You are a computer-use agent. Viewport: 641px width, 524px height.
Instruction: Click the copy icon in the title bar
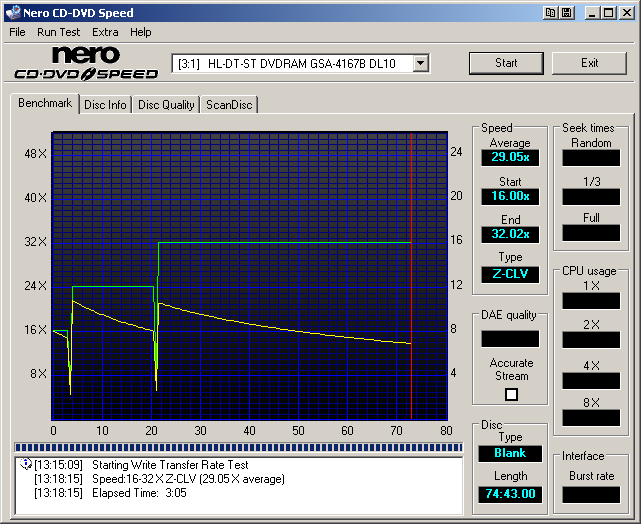pos(550,13)
